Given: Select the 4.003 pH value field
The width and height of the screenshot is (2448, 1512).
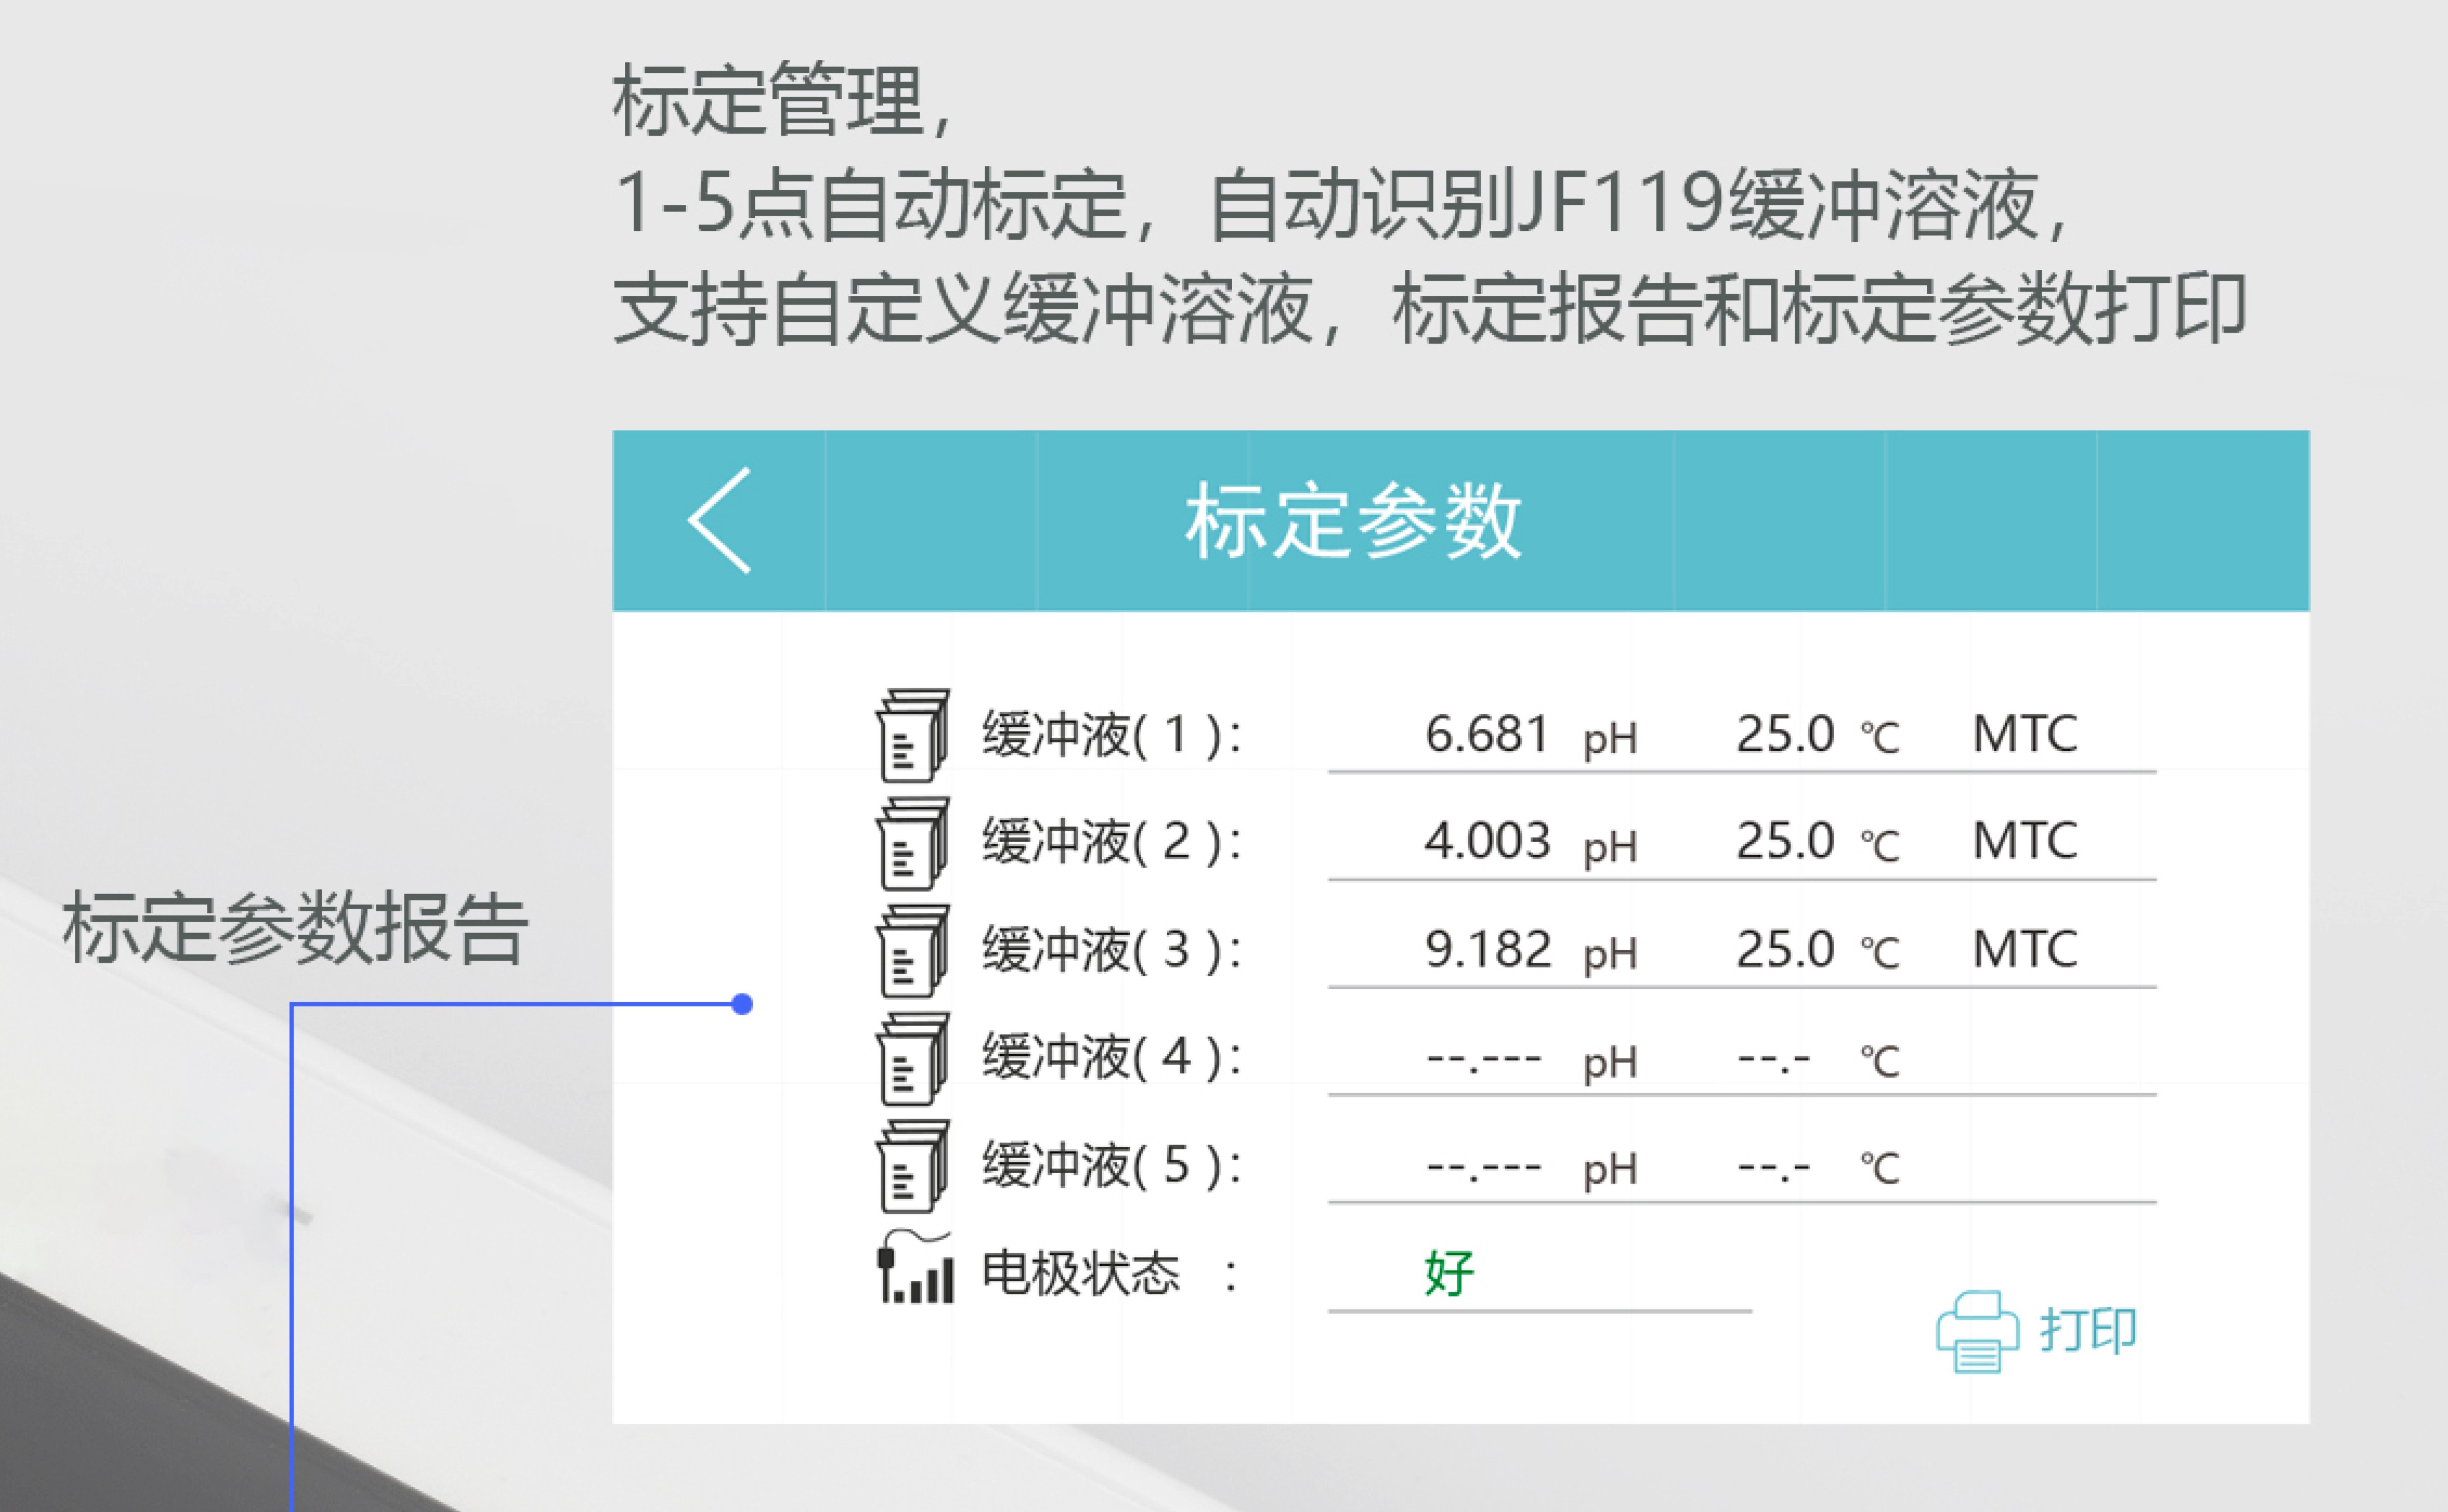Looking at the screenshot, I should [x=1487, y=841].
